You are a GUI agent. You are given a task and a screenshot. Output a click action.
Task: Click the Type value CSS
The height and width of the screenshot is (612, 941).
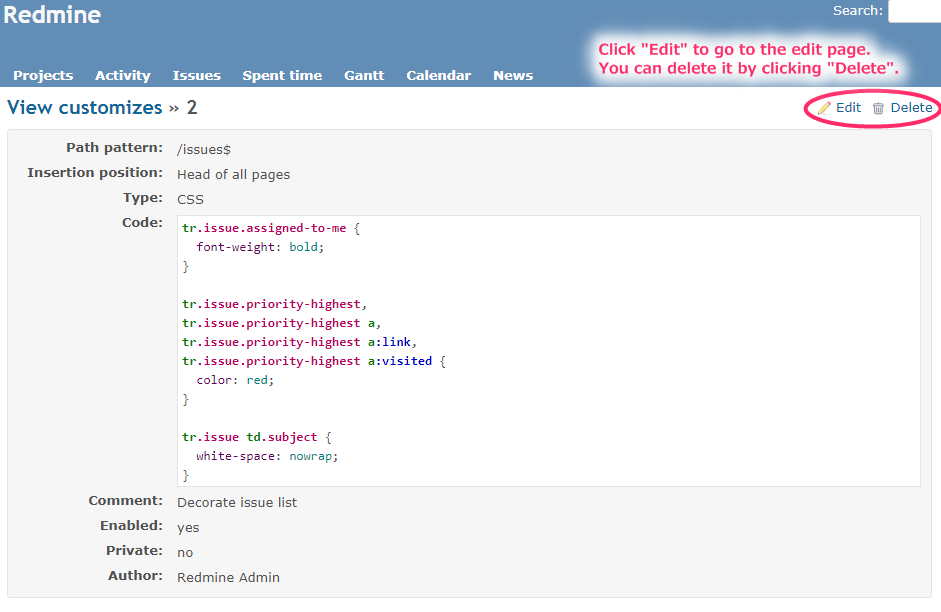pos(190,199)
